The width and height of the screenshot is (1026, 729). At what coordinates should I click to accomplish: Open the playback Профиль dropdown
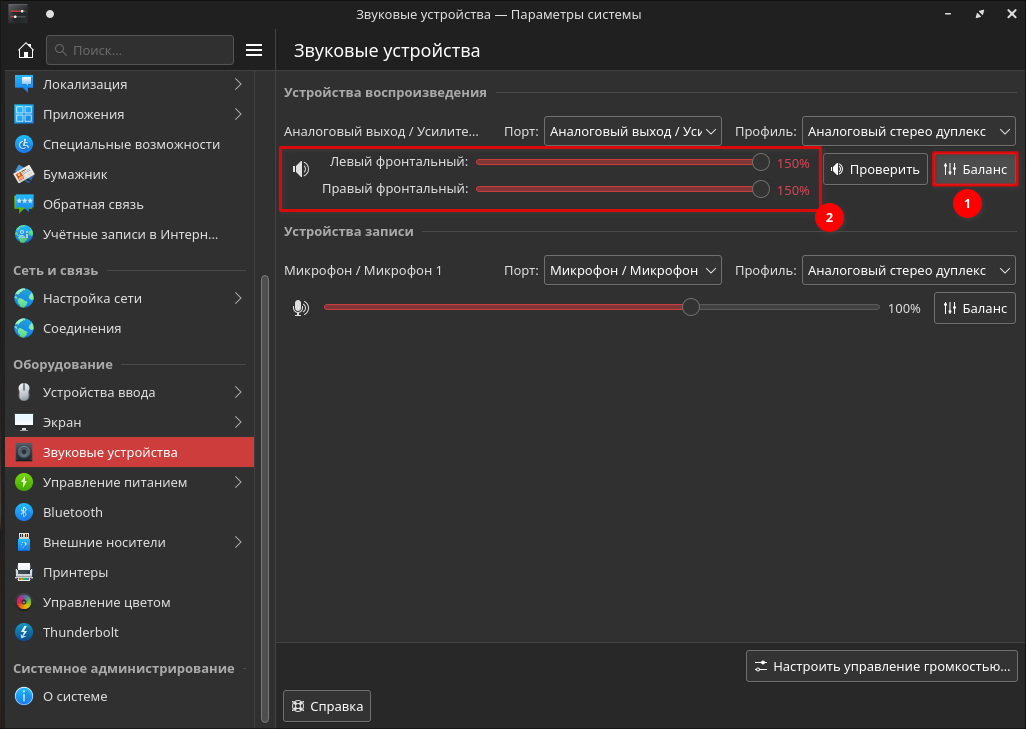point(909,132)
